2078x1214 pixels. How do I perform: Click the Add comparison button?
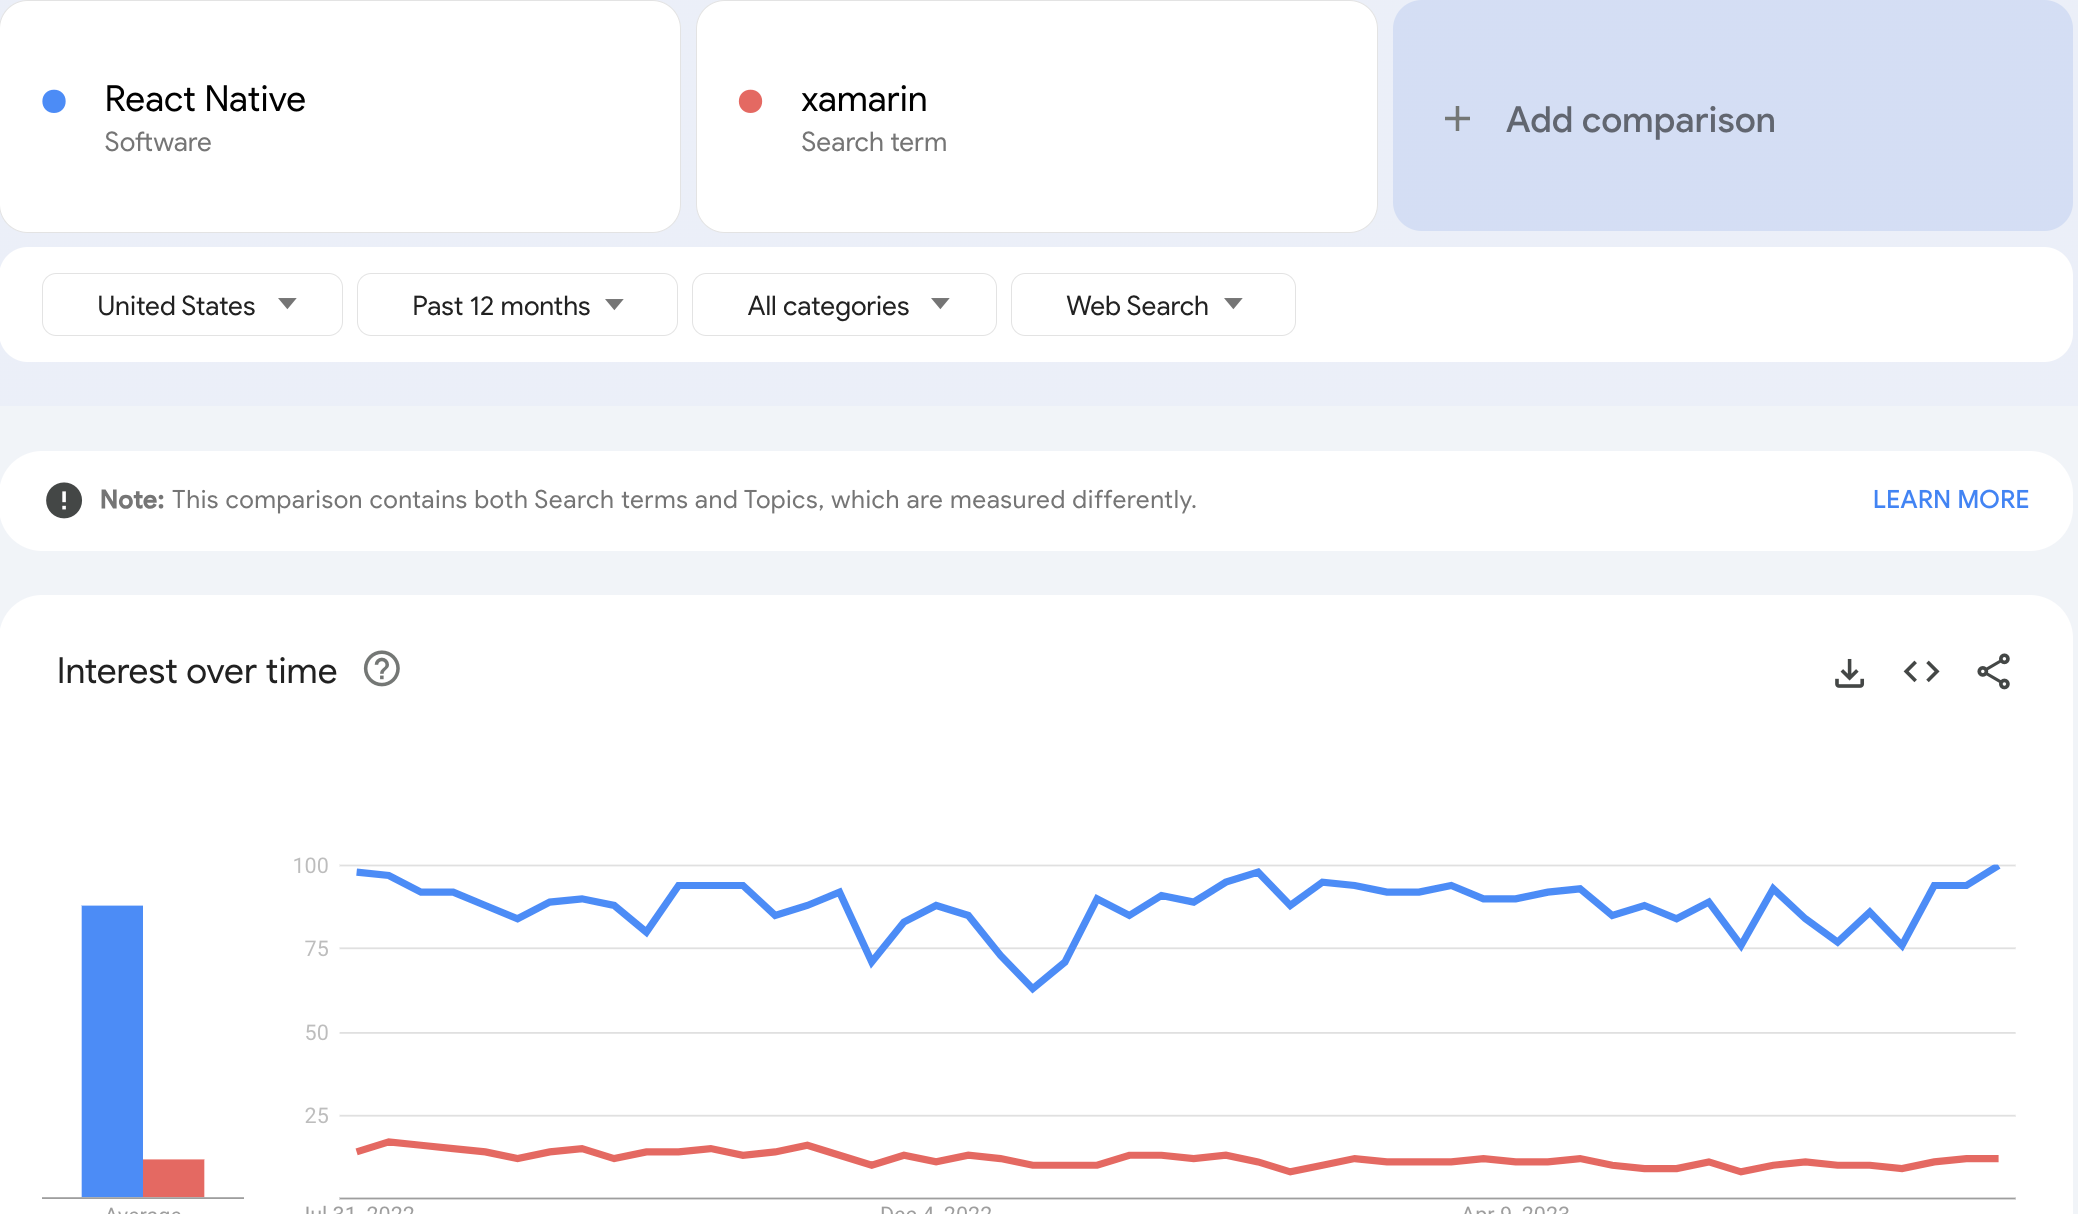[1732, 116]
